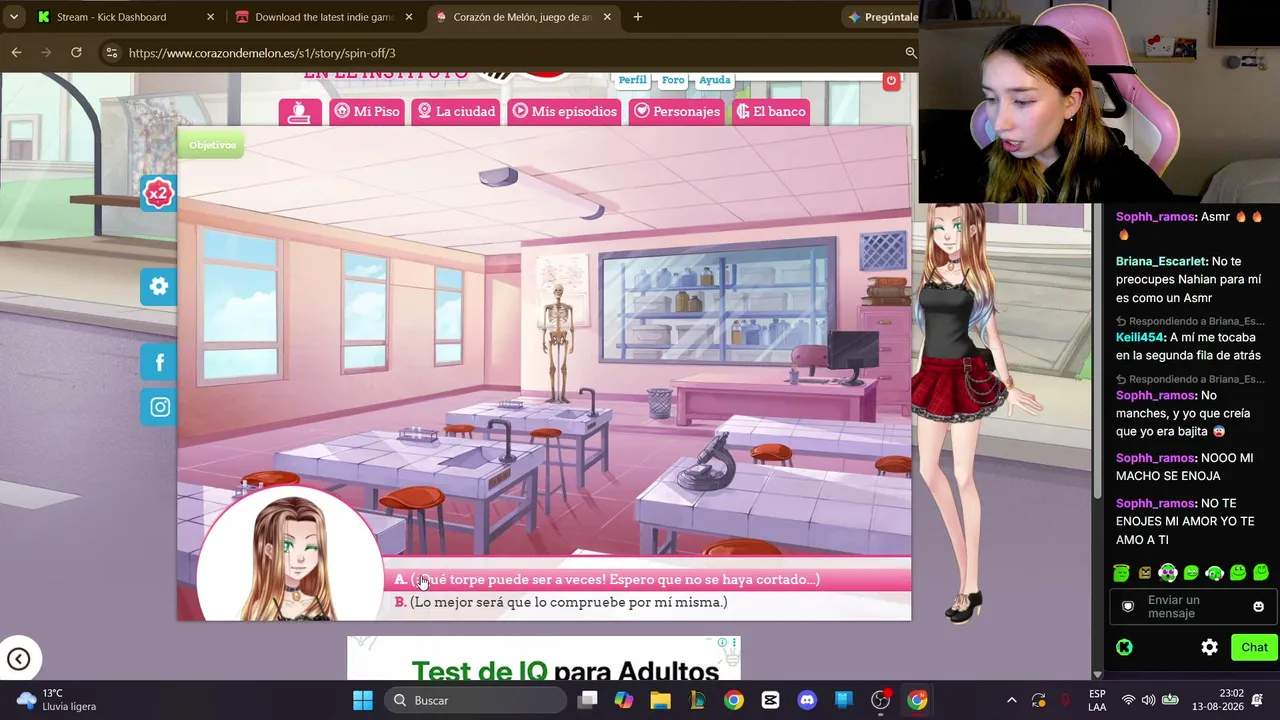
Task: Pick the gold angry face emote
Action: 1144,573
